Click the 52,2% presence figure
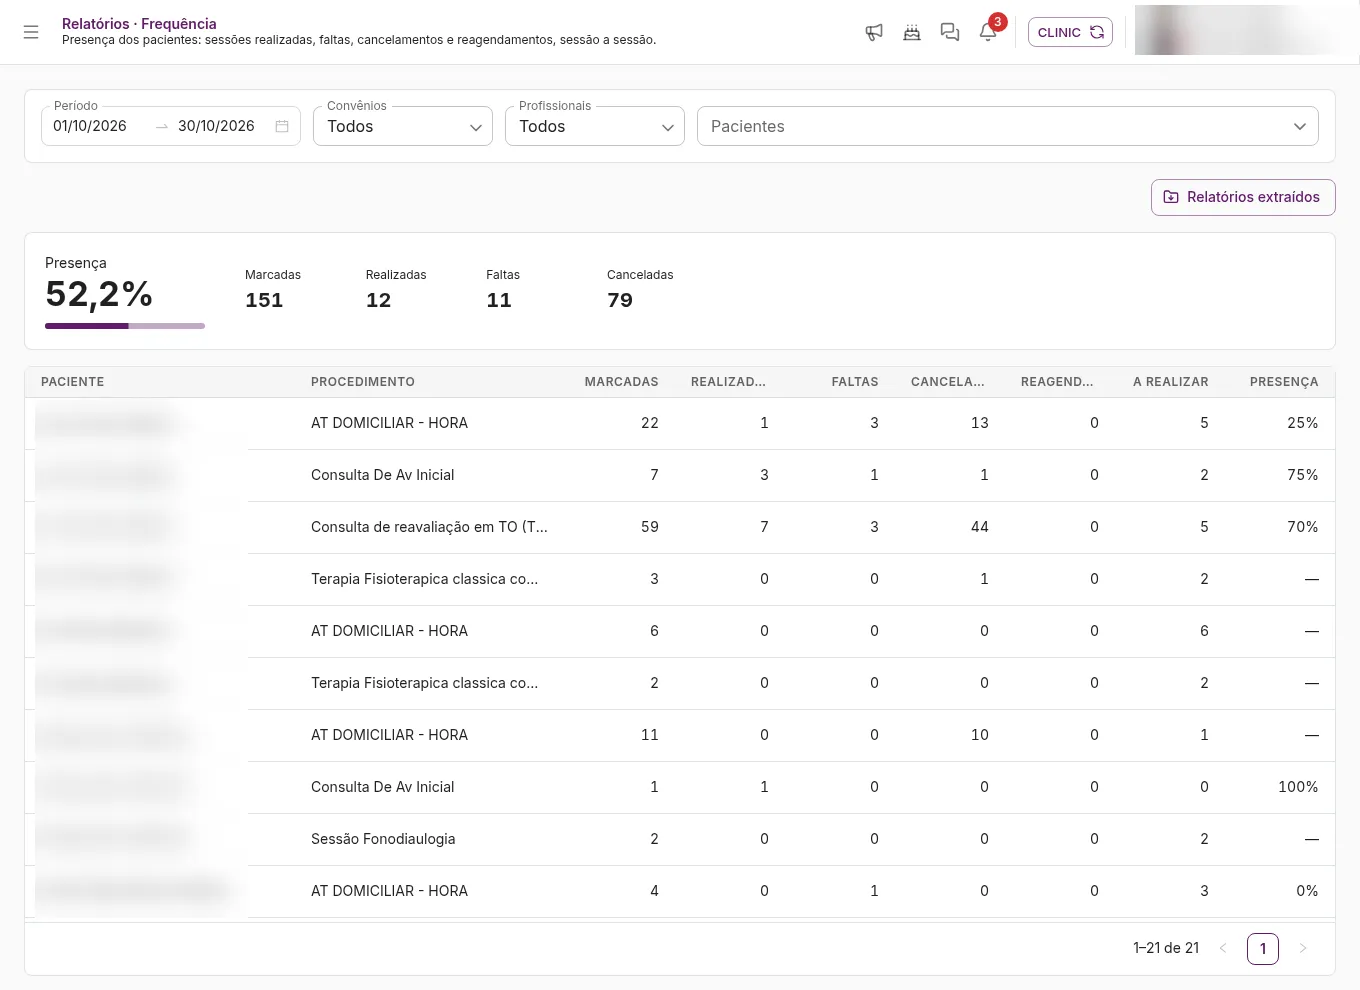Image resolution: width=1360 pixels, height=990 pixels. click(x=99, y=294)
